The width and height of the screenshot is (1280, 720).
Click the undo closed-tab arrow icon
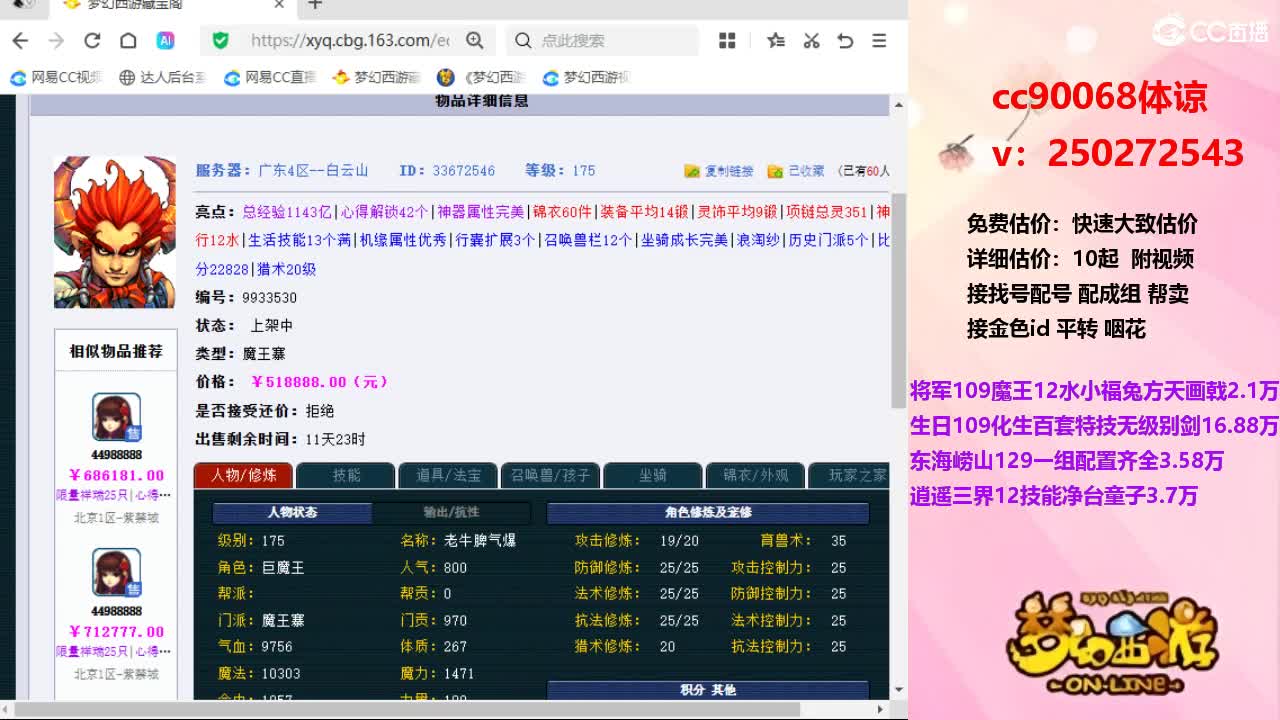[845, 41]
